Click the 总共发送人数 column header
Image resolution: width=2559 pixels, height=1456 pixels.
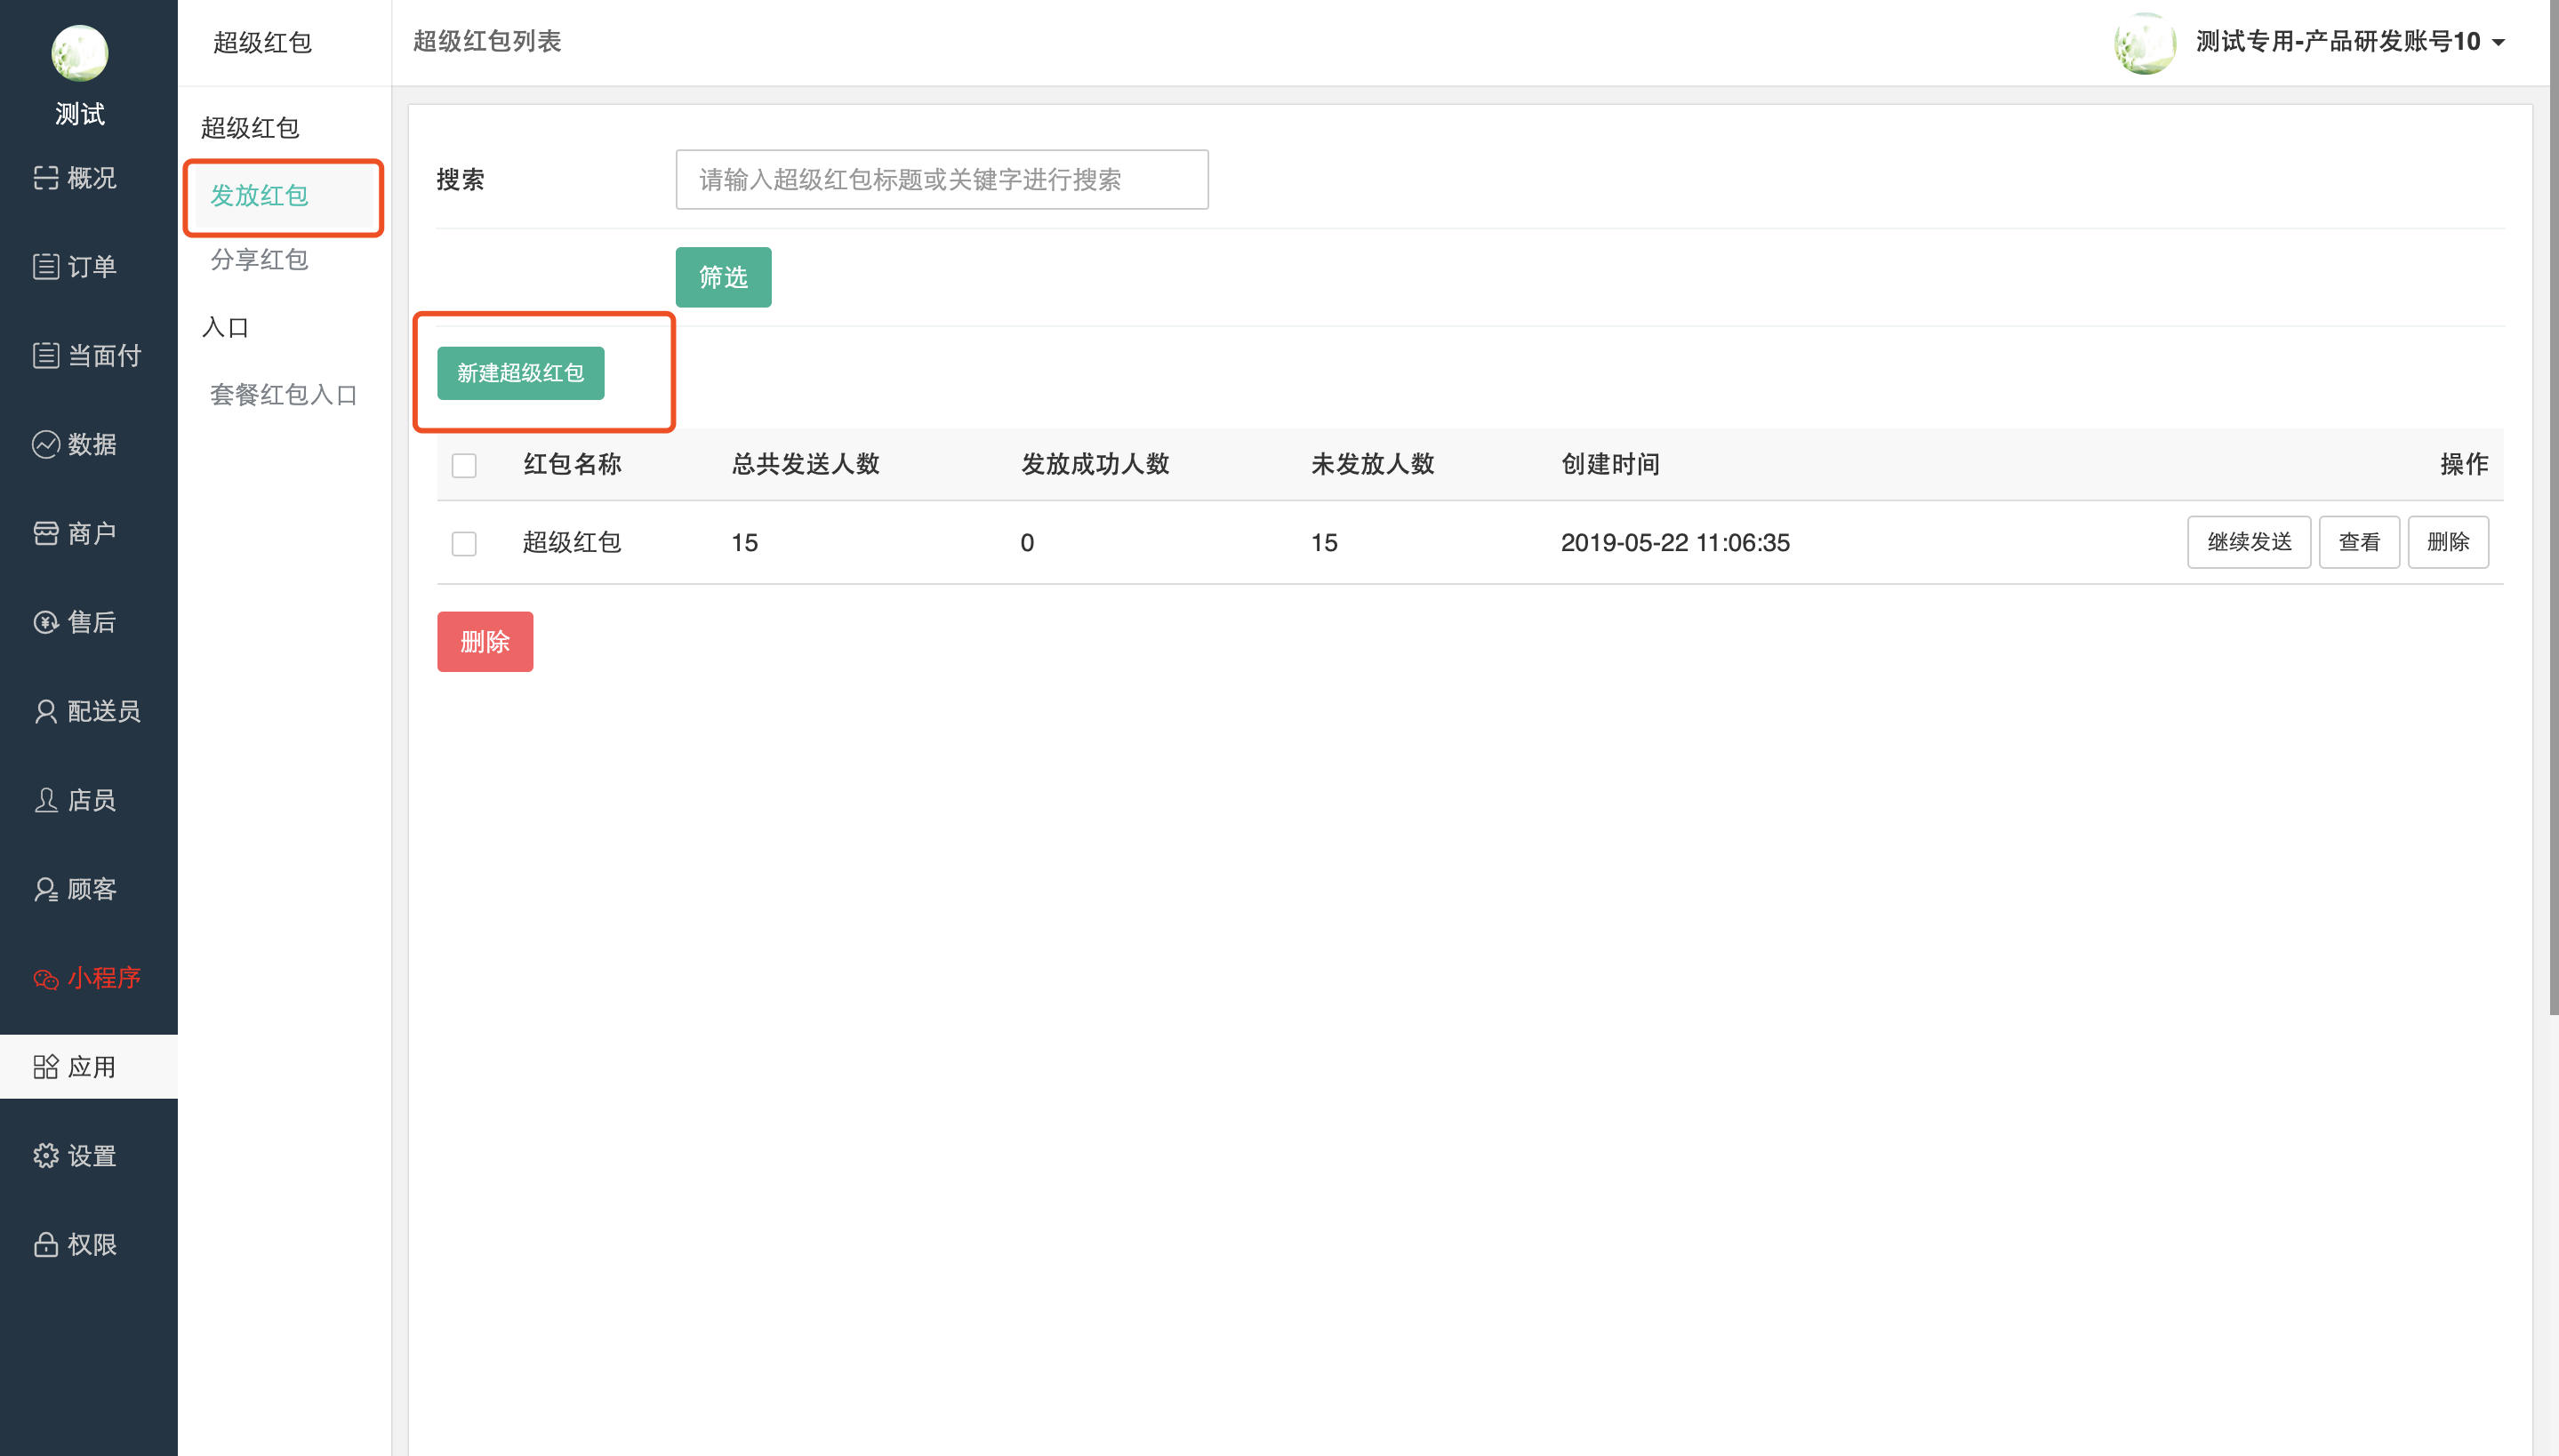805,464
